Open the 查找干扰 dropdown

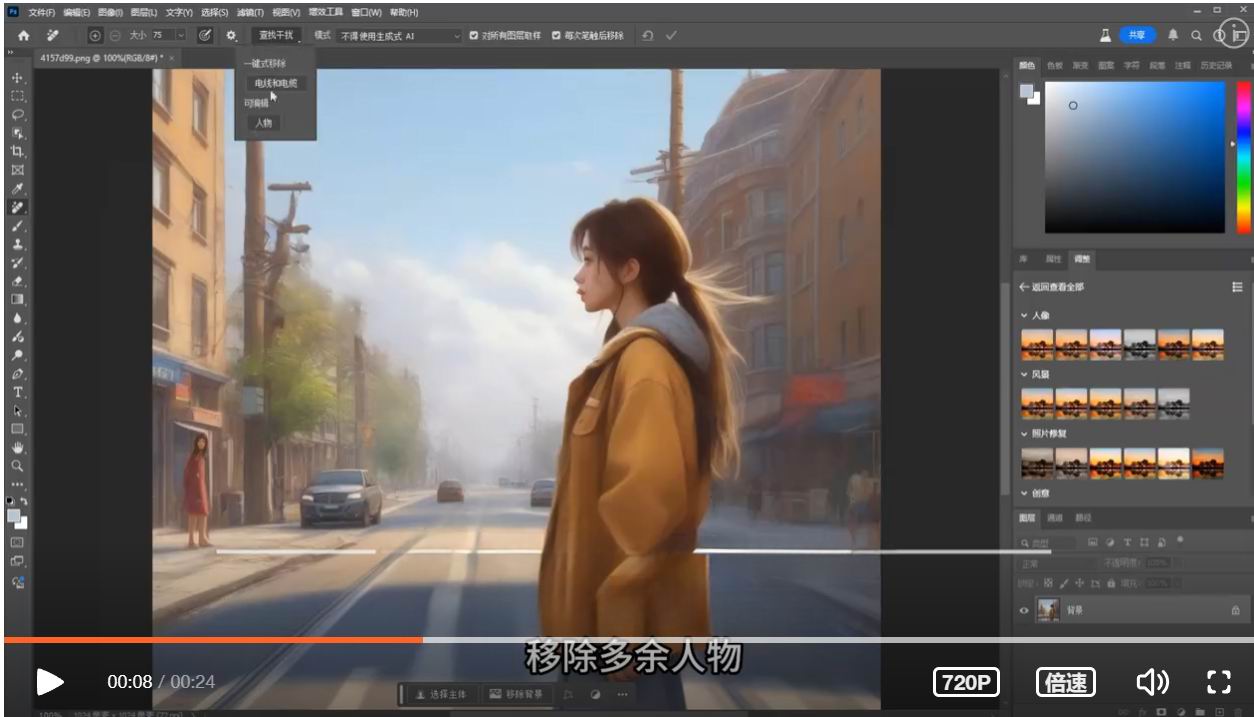tap(278, 35)
